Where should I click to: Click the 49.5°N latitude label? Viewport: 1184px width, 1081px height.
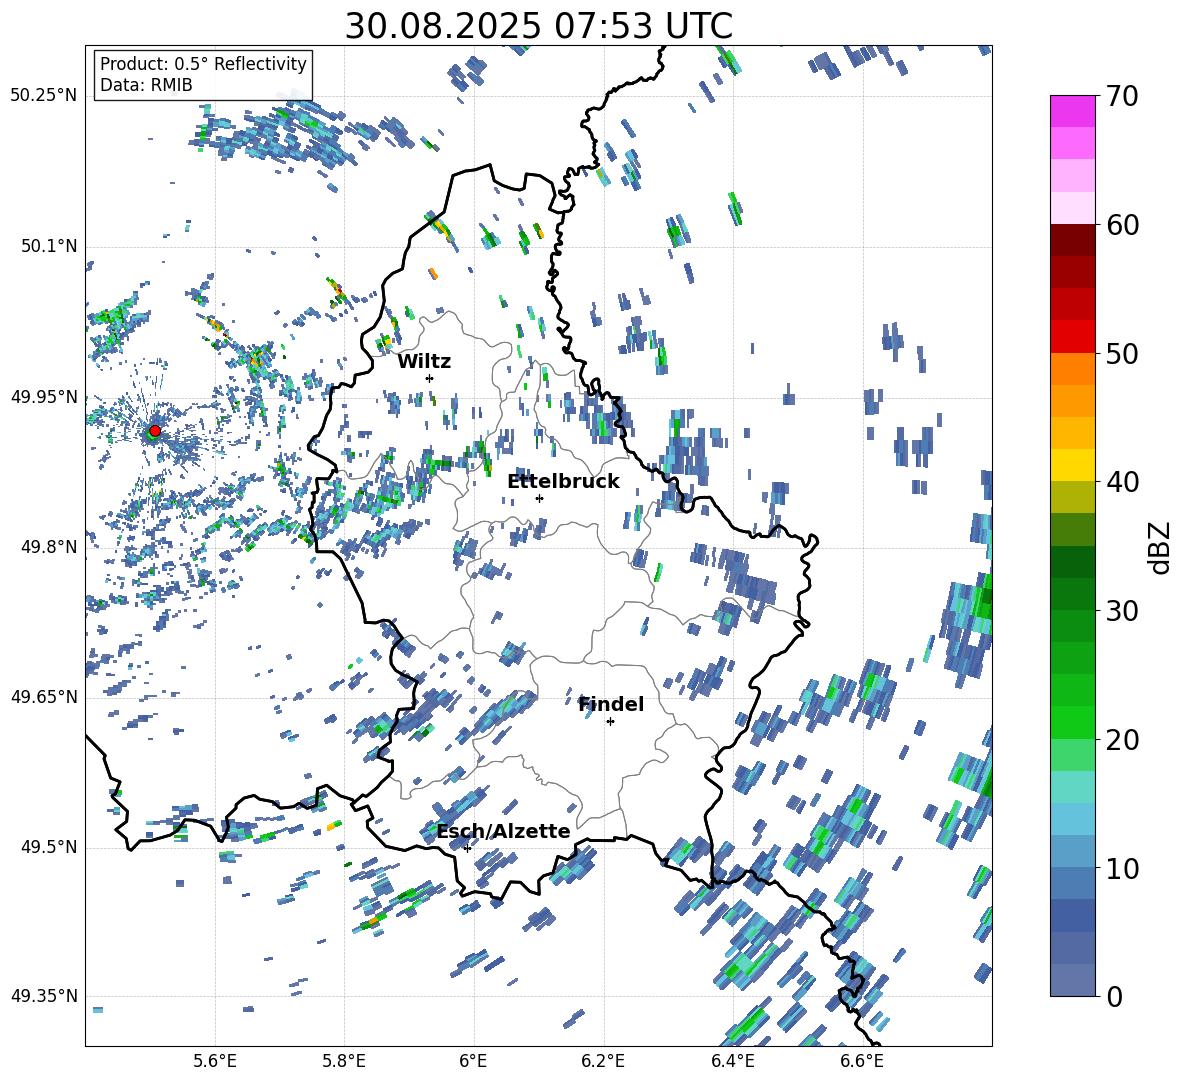click(49, 847)
